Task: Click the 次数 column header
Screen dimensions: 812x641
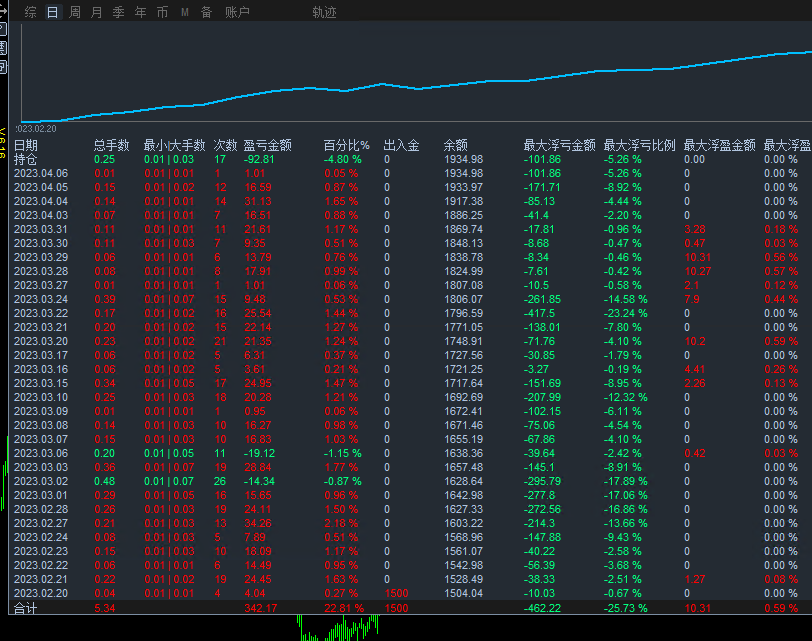Action: click(x=225, y=145)
